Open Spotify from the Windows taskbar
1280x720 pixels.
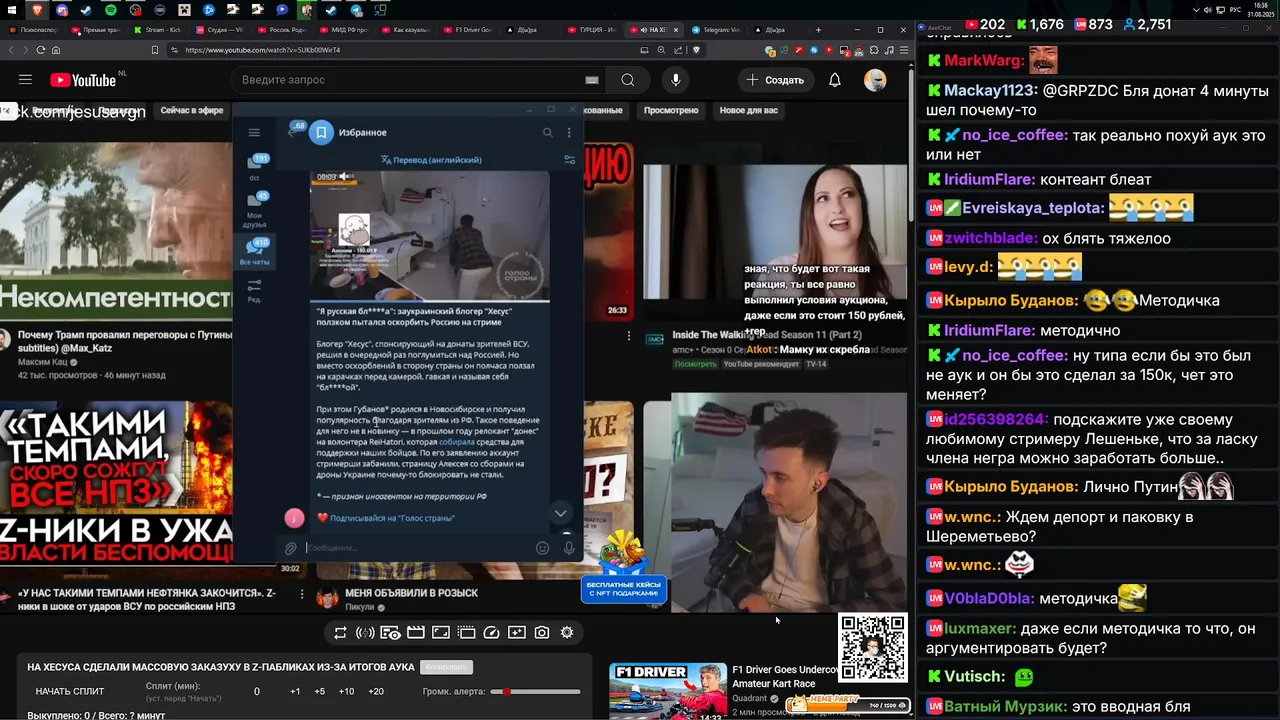110,10
